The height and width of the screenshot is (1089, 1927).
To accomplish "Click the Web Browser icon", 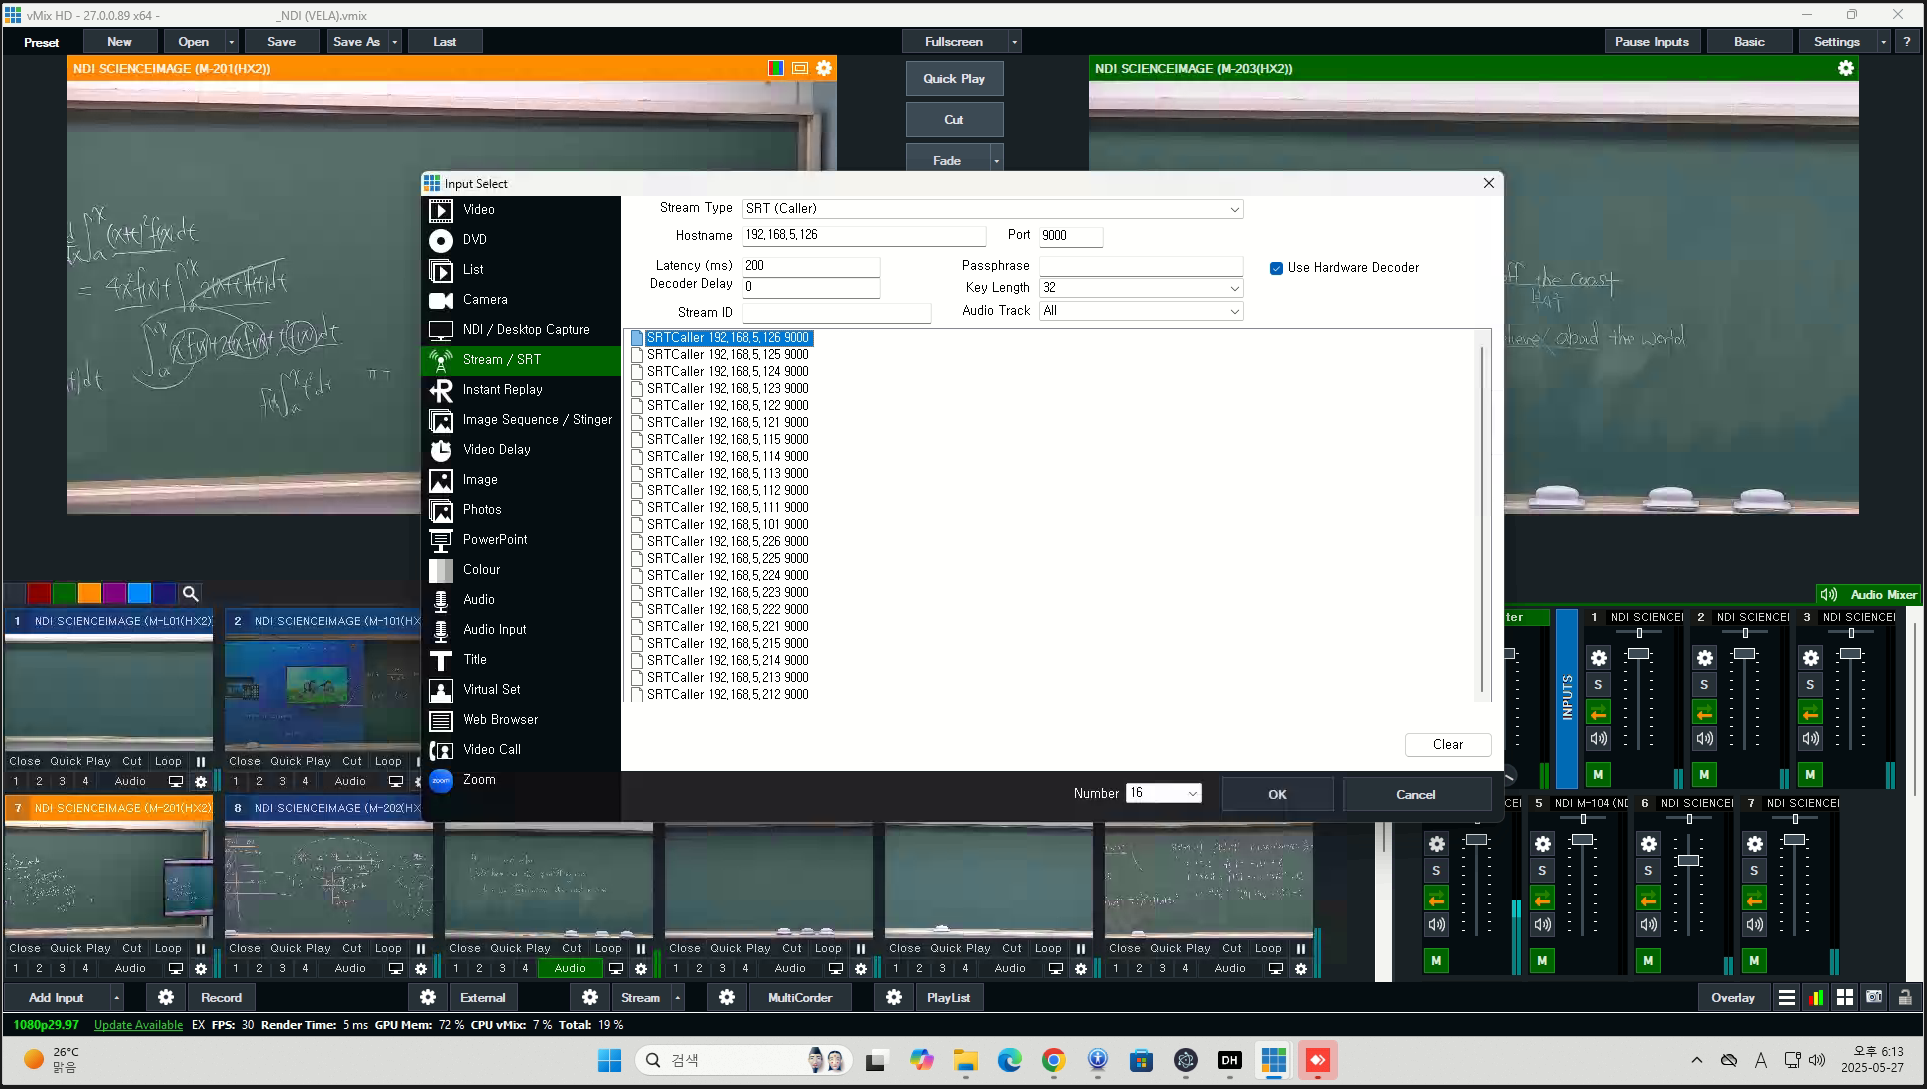I will 441,720.
